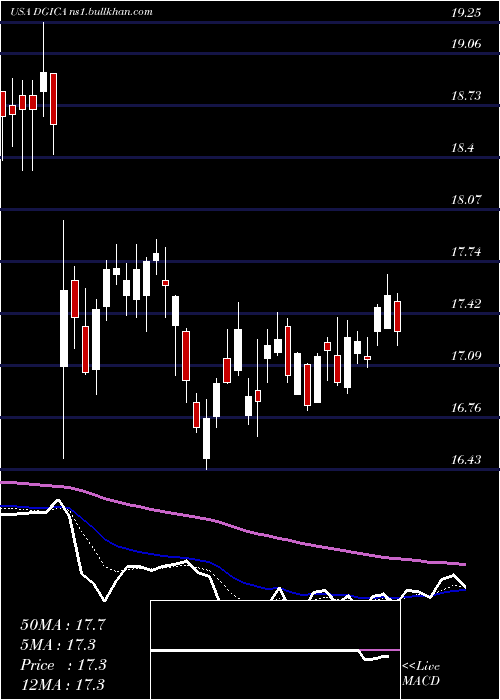Click the 16.43 price level label
Image resolution: width=500 pixels, height=700 pixels.
[466, 460]
